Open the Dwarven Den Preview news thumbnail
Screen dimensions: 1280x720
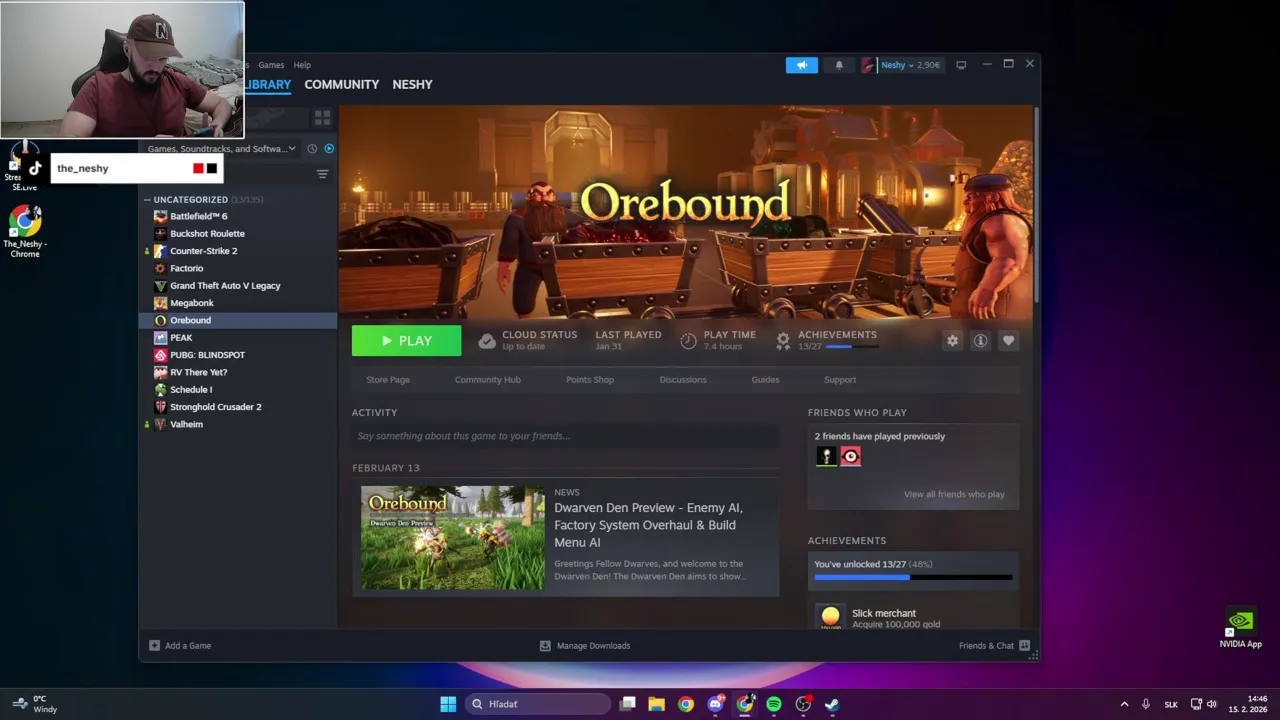coord(453,538)
